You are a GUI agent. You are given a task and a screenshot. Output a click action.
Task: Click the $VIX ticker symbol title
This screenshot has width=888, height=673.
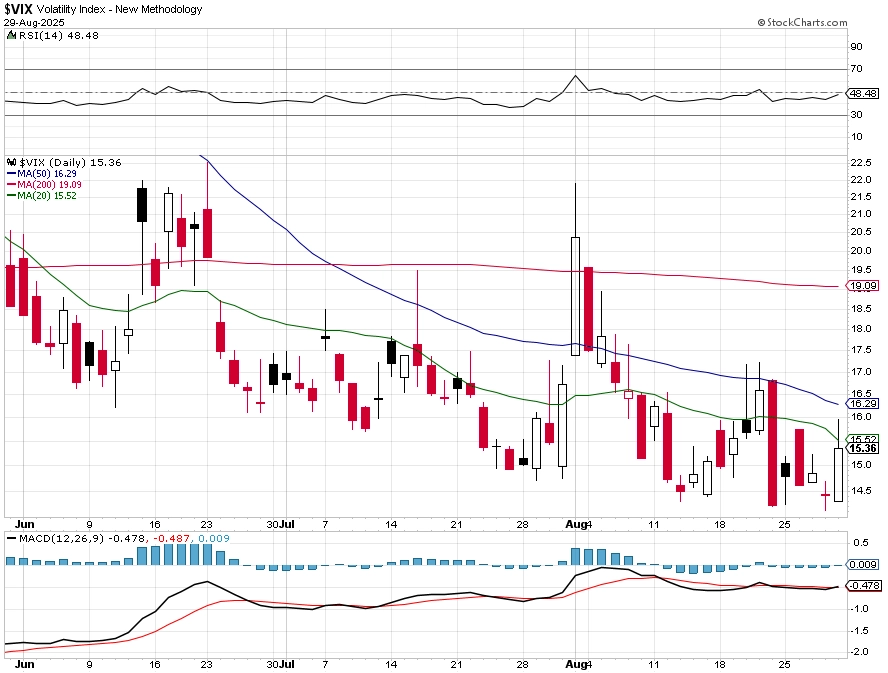point(18,9)
